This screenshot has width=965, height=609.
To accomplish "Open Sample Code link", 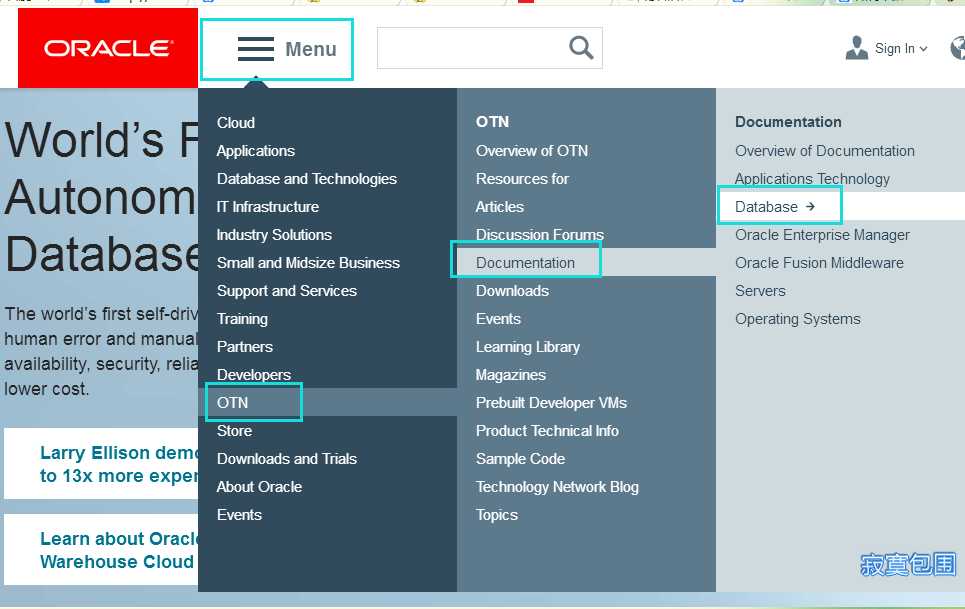I will point(520,459).
